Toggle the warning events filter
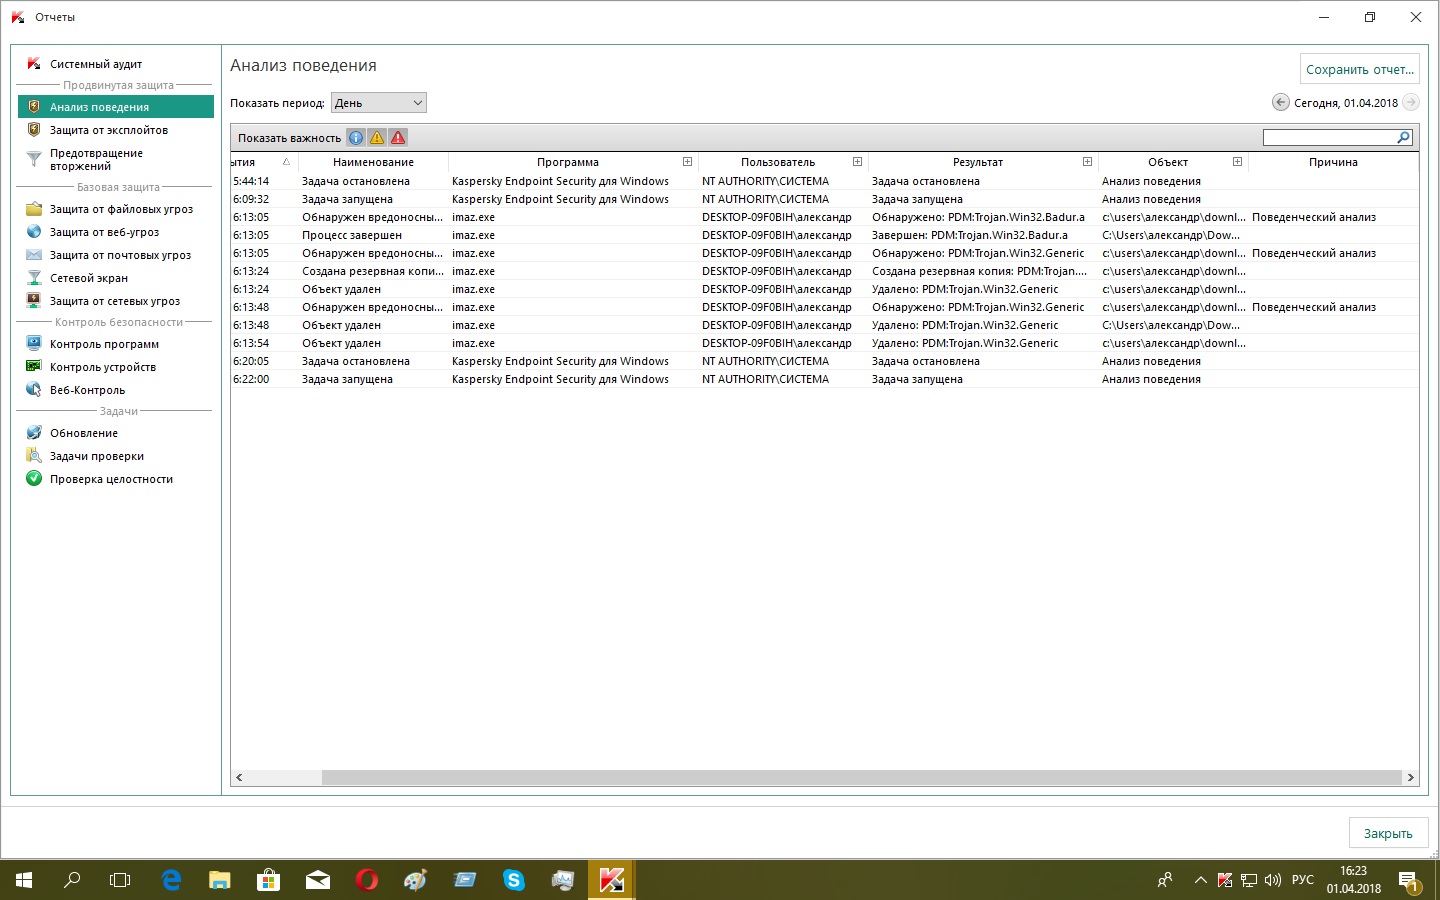 click(x=377, y=138)
